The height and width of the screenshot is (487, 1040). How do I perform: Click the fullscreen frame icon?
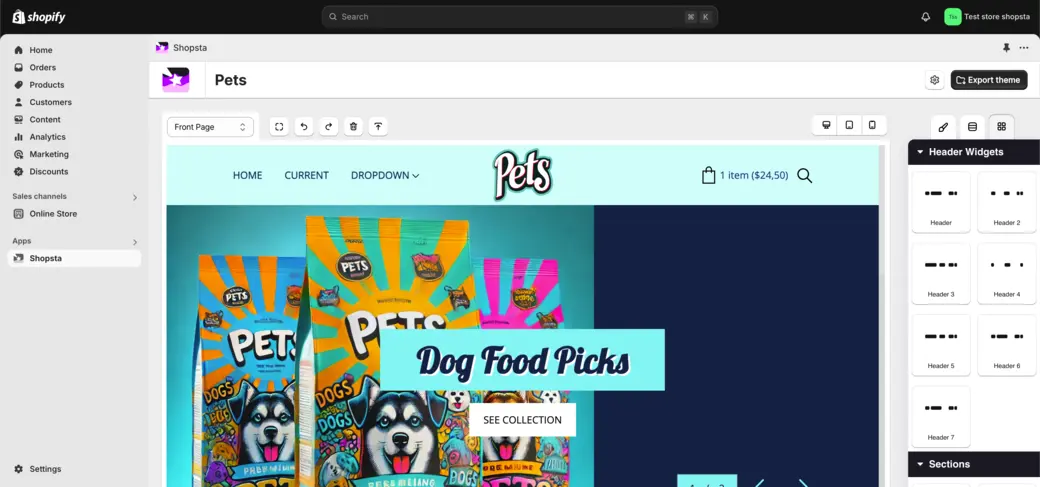[x=279, y=127]
